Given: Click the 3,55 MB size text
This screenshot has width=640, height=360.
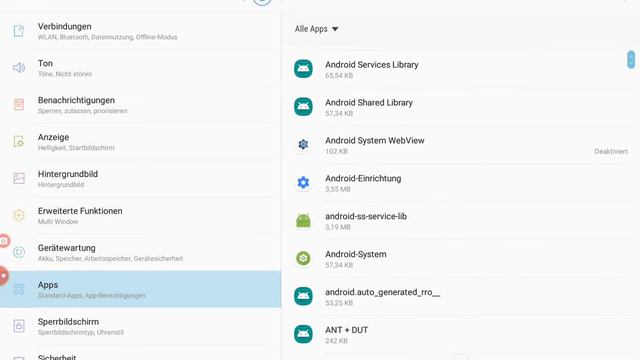Looking at the screenshot, I should click(338, 189).
